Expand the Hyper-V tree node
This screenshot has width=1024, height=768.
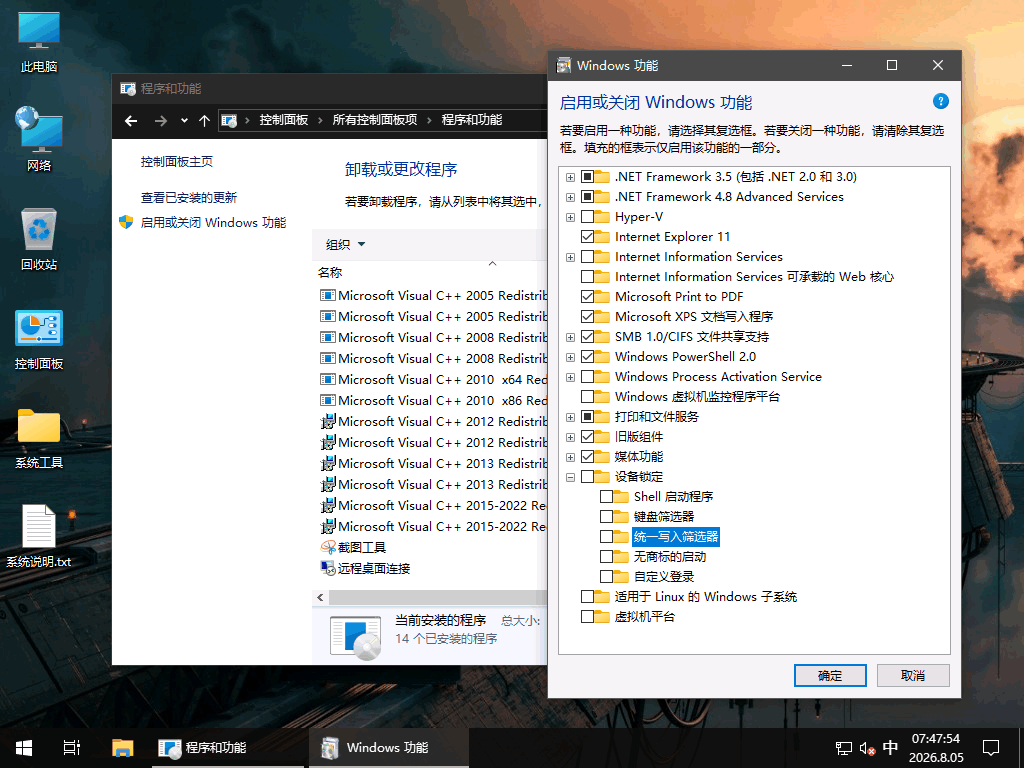click(x=570, y=217)
